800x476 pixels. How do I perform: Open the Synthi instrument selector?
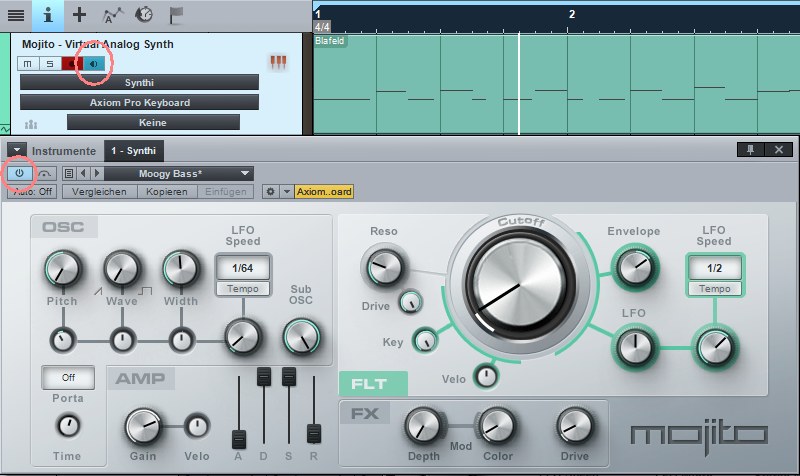click(x=139, y=82)
